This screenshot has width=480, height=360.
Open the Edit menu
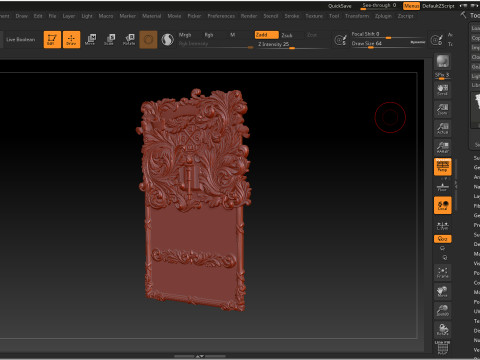coord(38,16)
